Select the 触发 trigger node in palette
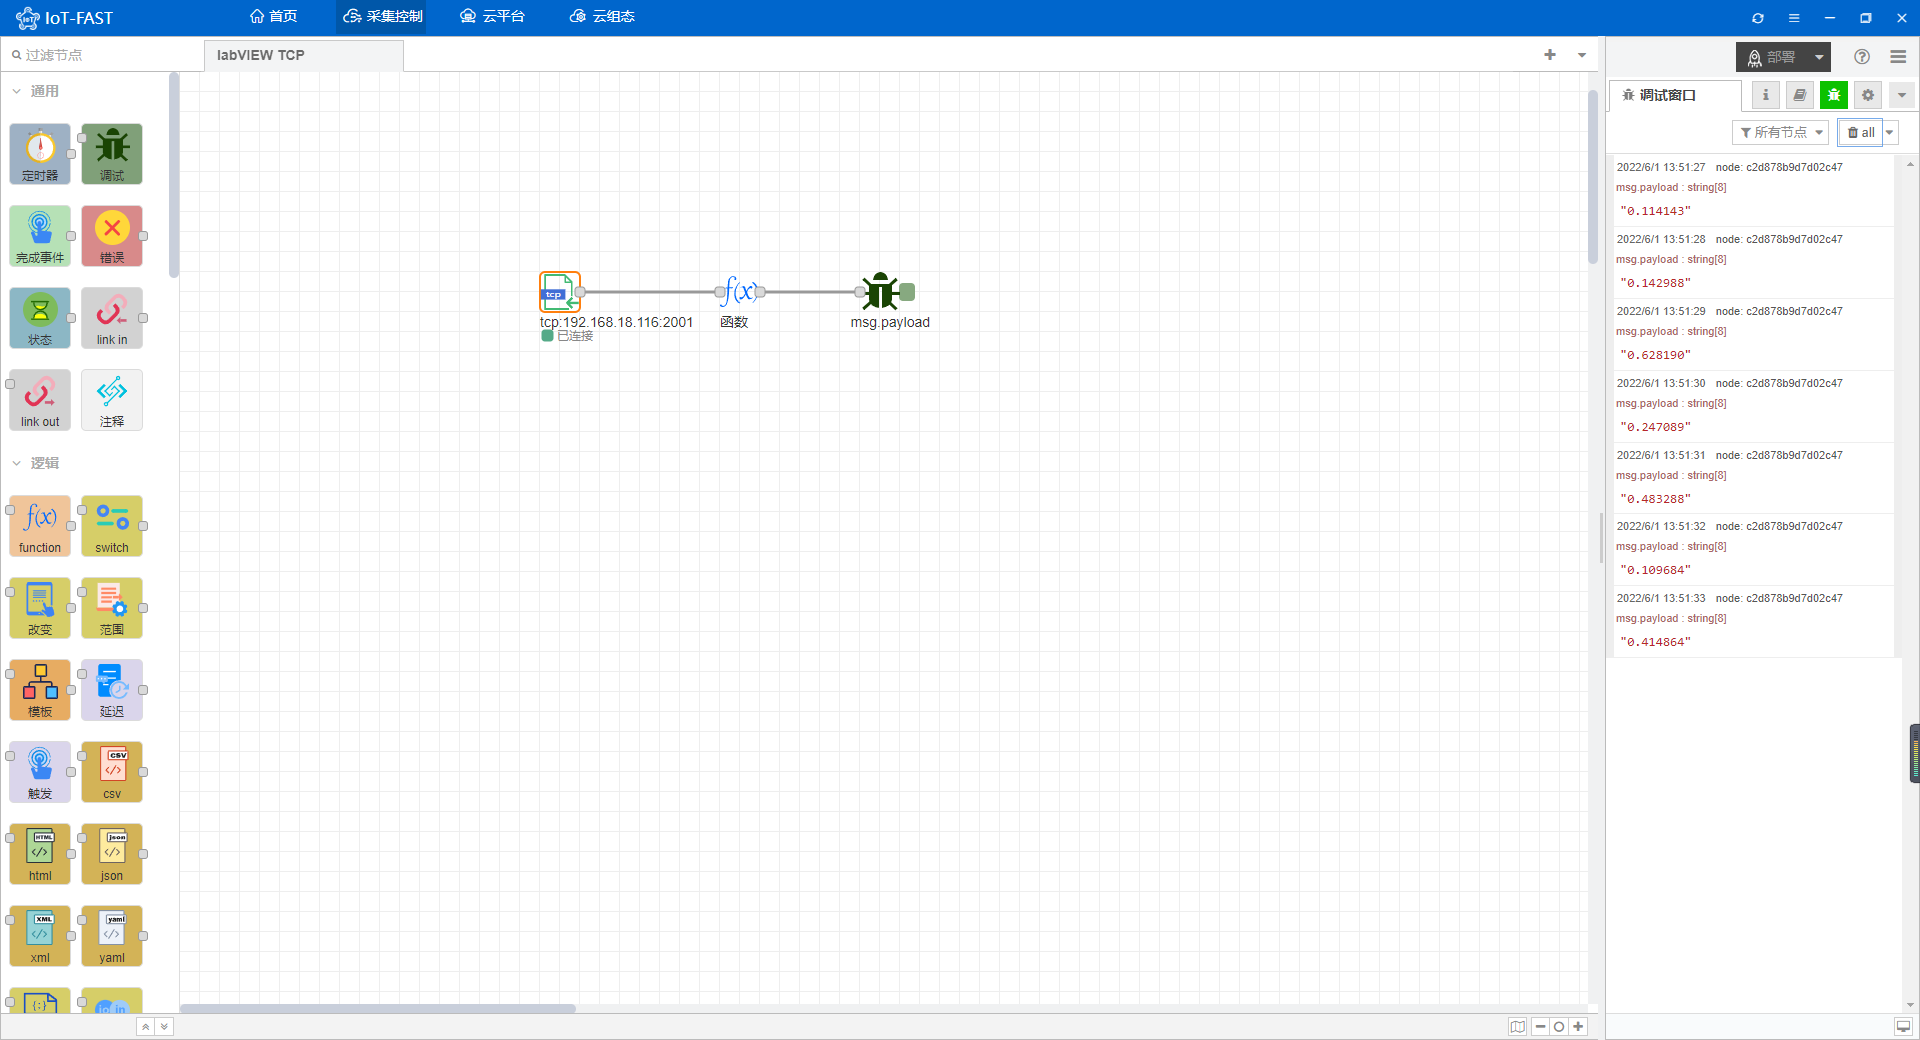The width and height of the screenshot is (1920, 1040). pyautogui.click(x=40, y=772)
